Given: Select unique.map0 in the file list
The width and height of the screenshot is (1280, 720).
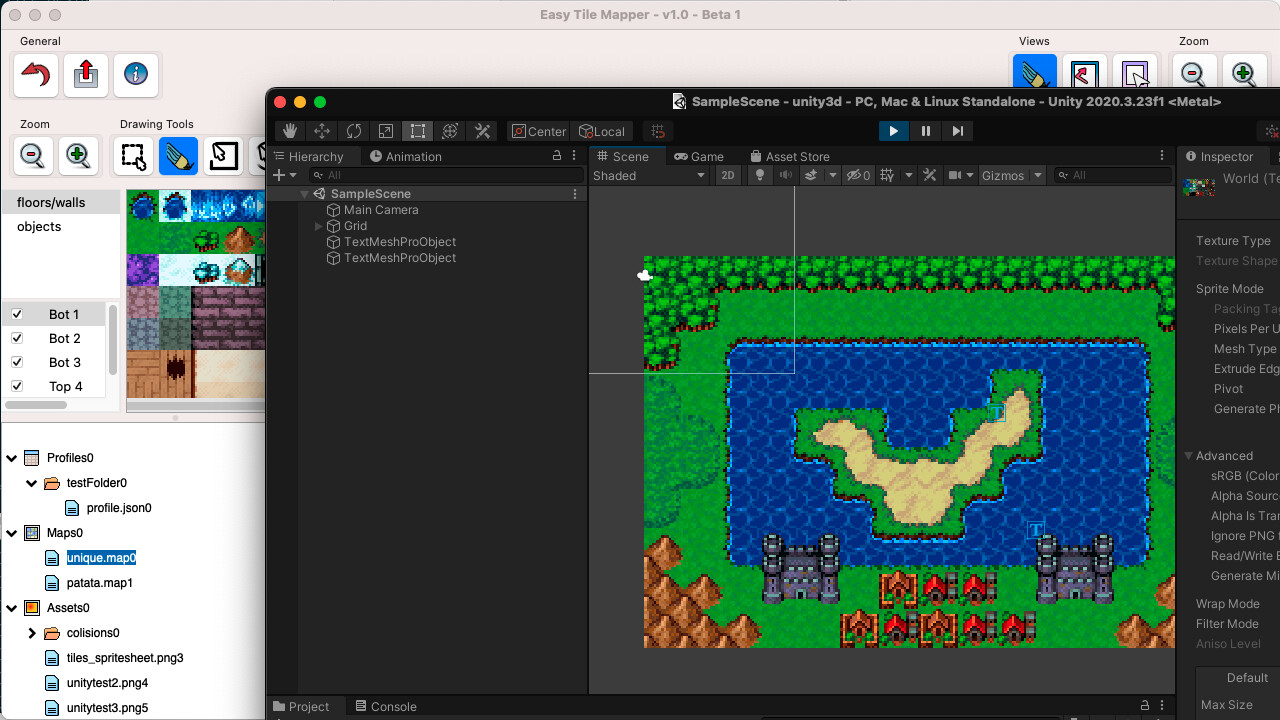Looking at the screenshot, I should (x=100, y=558).
